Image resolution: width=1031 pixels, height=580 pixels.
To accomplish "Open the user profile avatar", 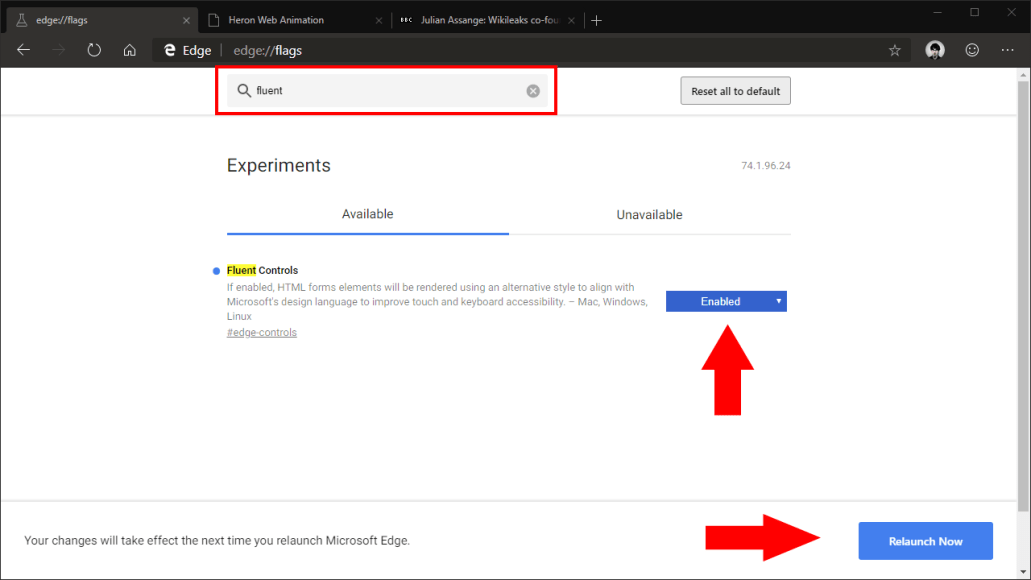I will (x=935, y=50).
